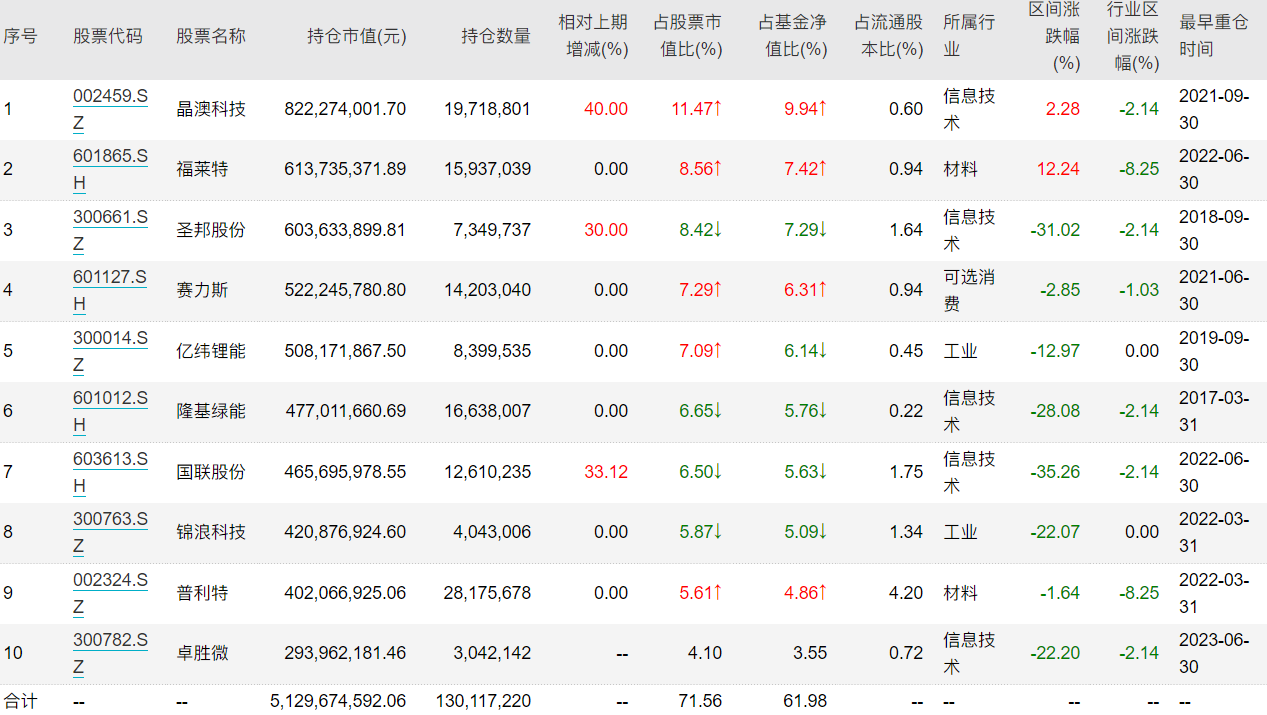The image size is (1267, 715).
Task: Click market value 822,274,001.70
Action: (345, 109)
